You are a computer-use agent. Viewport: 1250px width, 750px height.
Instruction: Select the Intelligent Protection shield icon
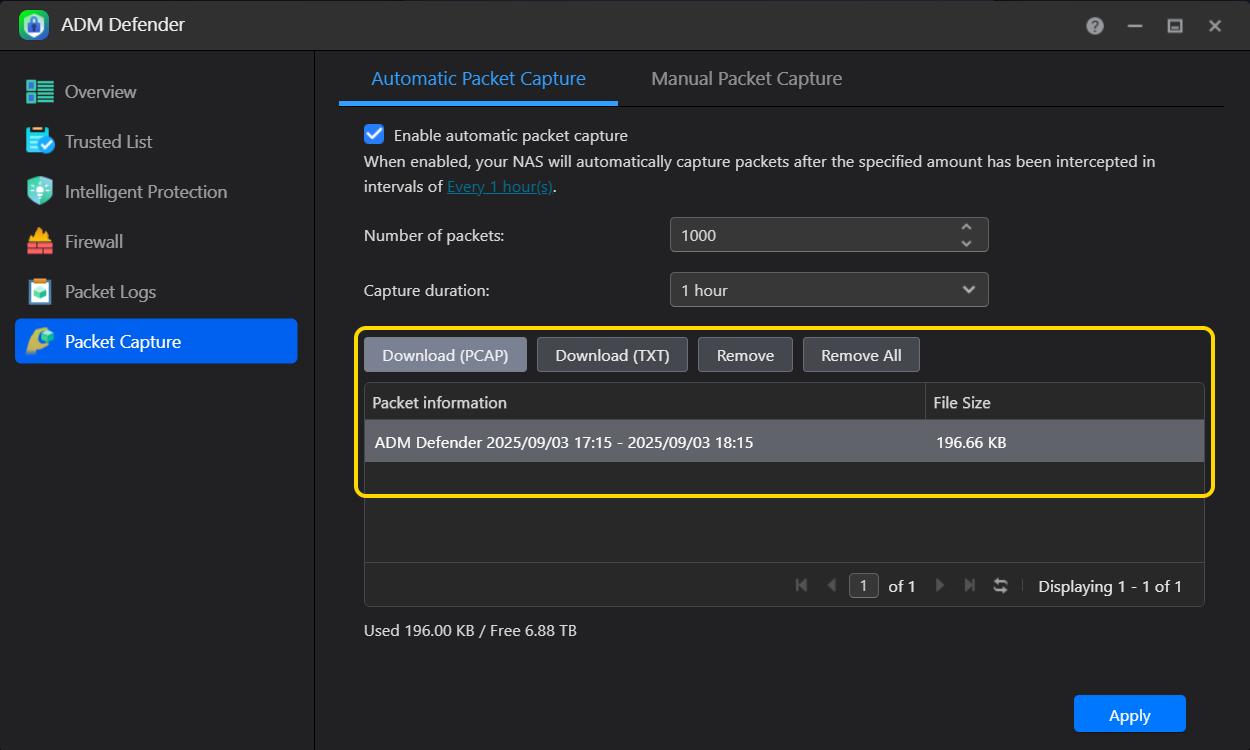[40, 192]
